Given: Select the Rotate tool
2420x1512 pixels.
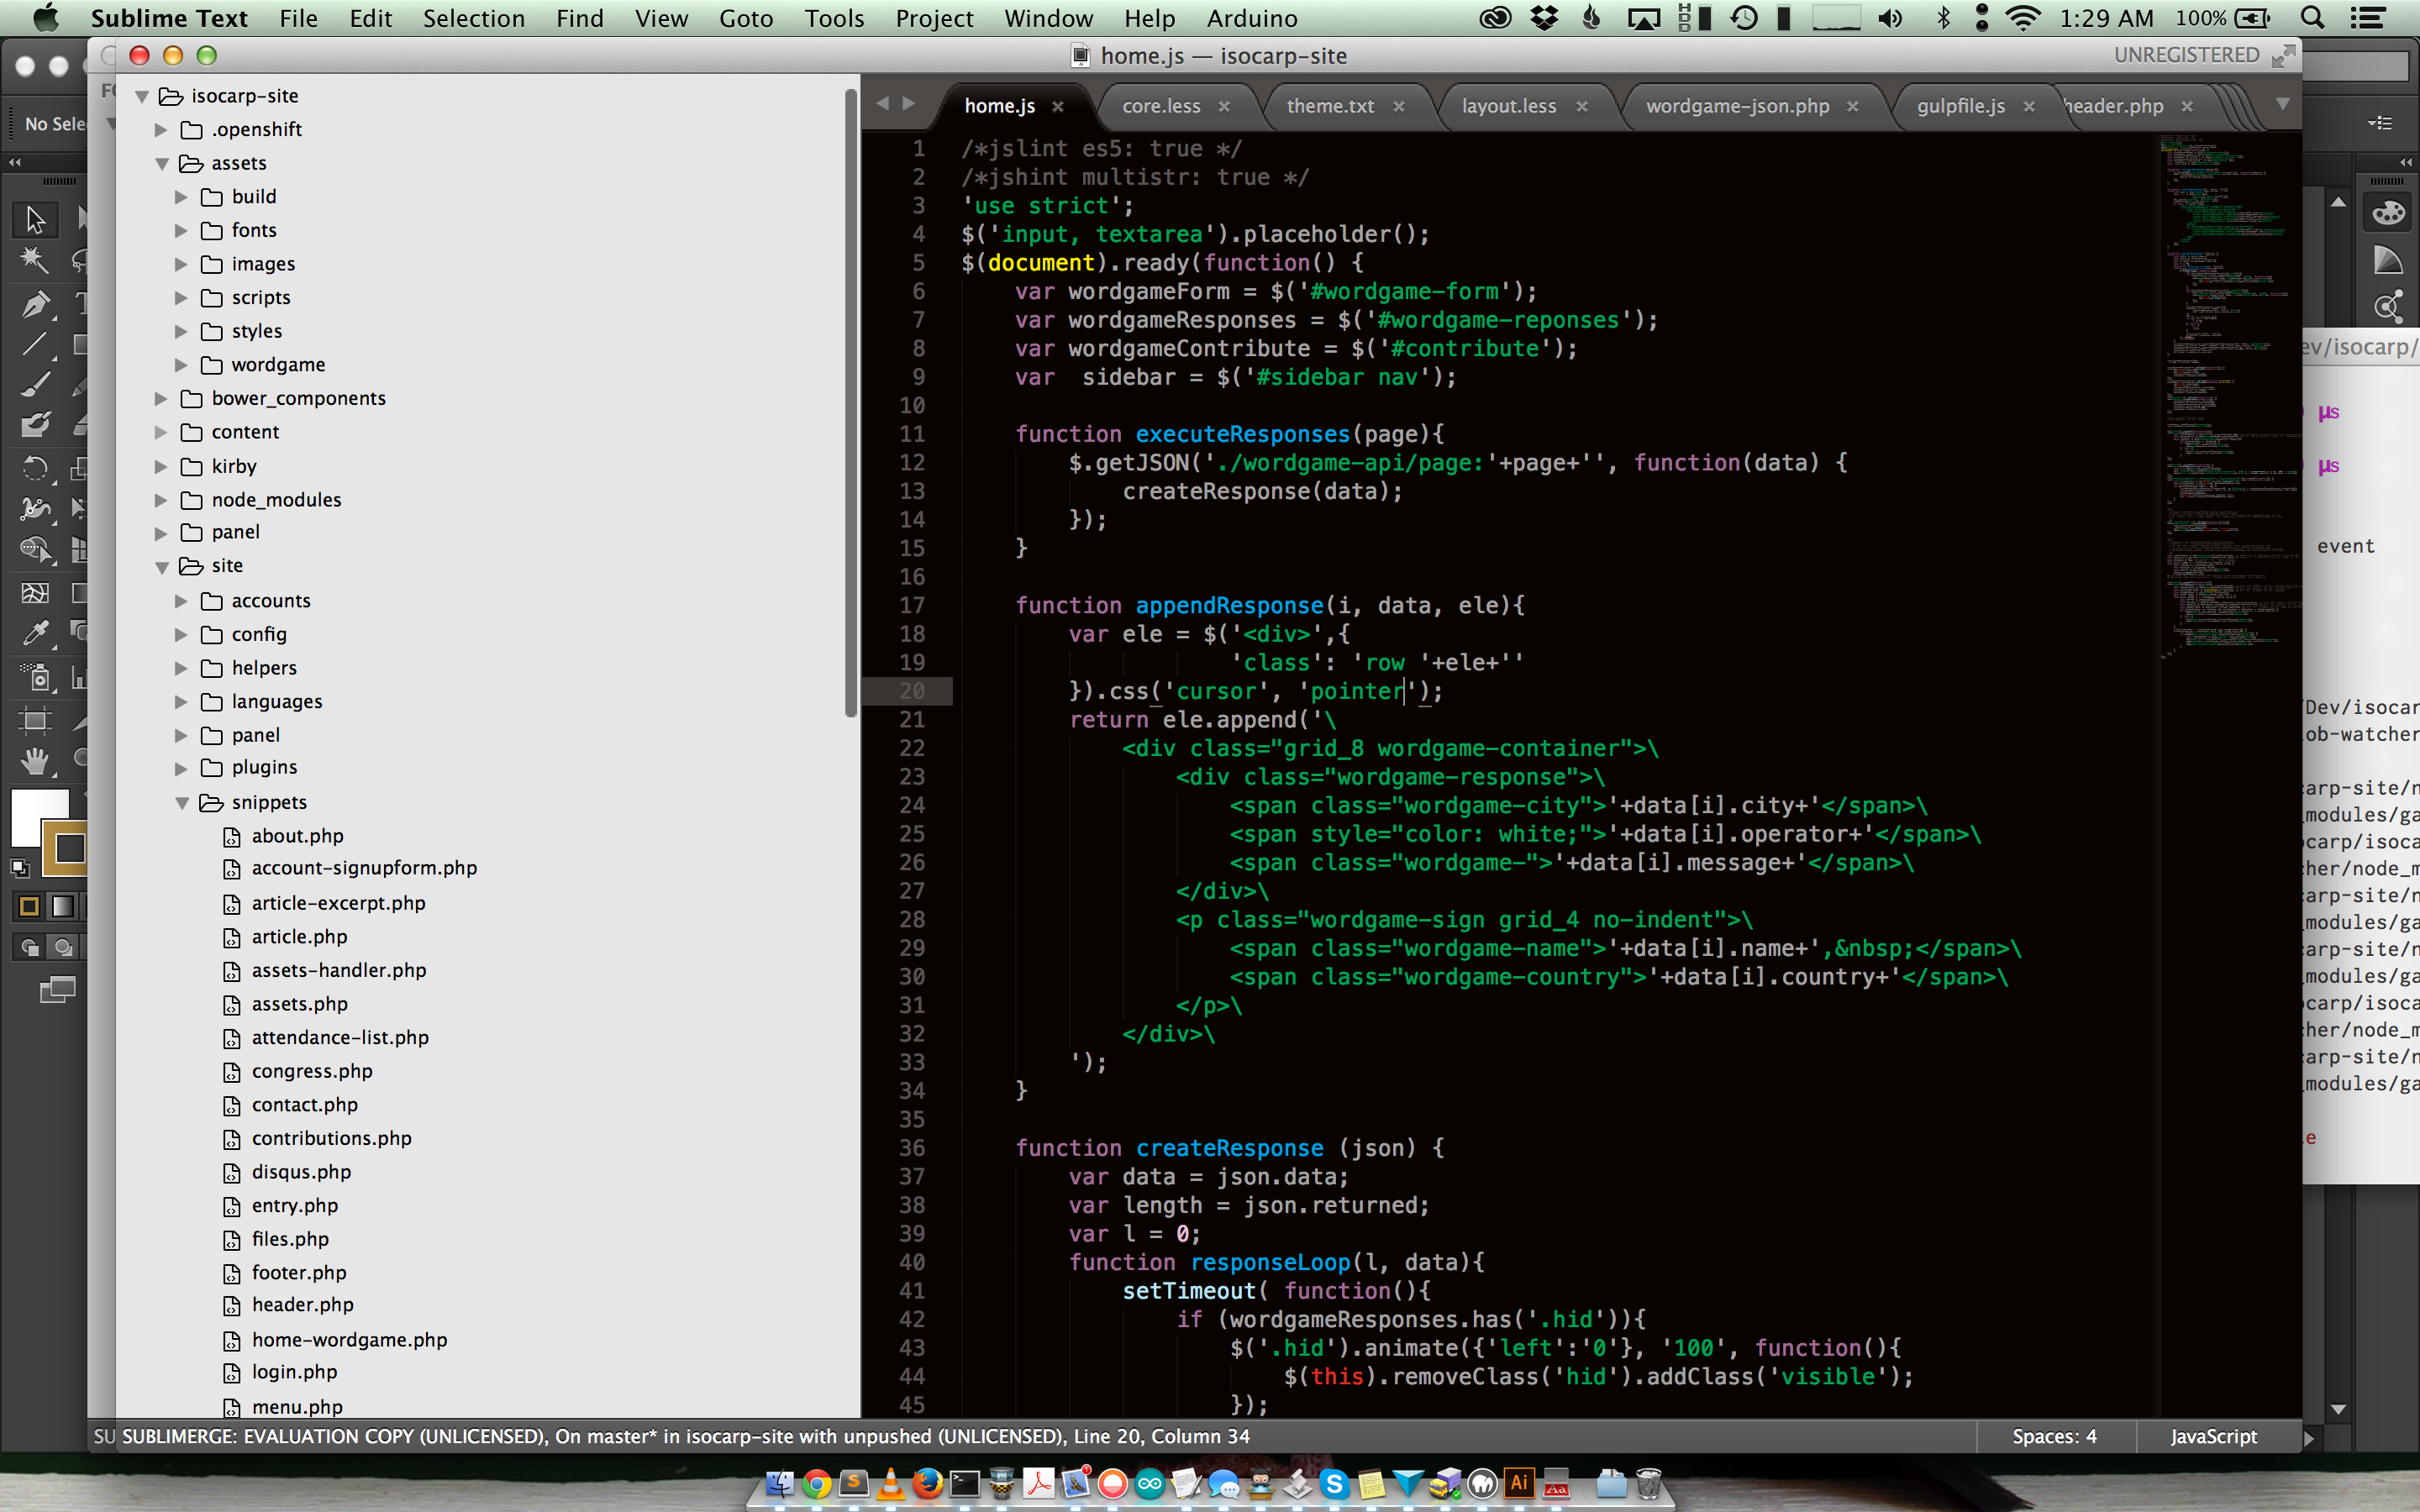Looking at the screenshot, I should tap(34, 467).
